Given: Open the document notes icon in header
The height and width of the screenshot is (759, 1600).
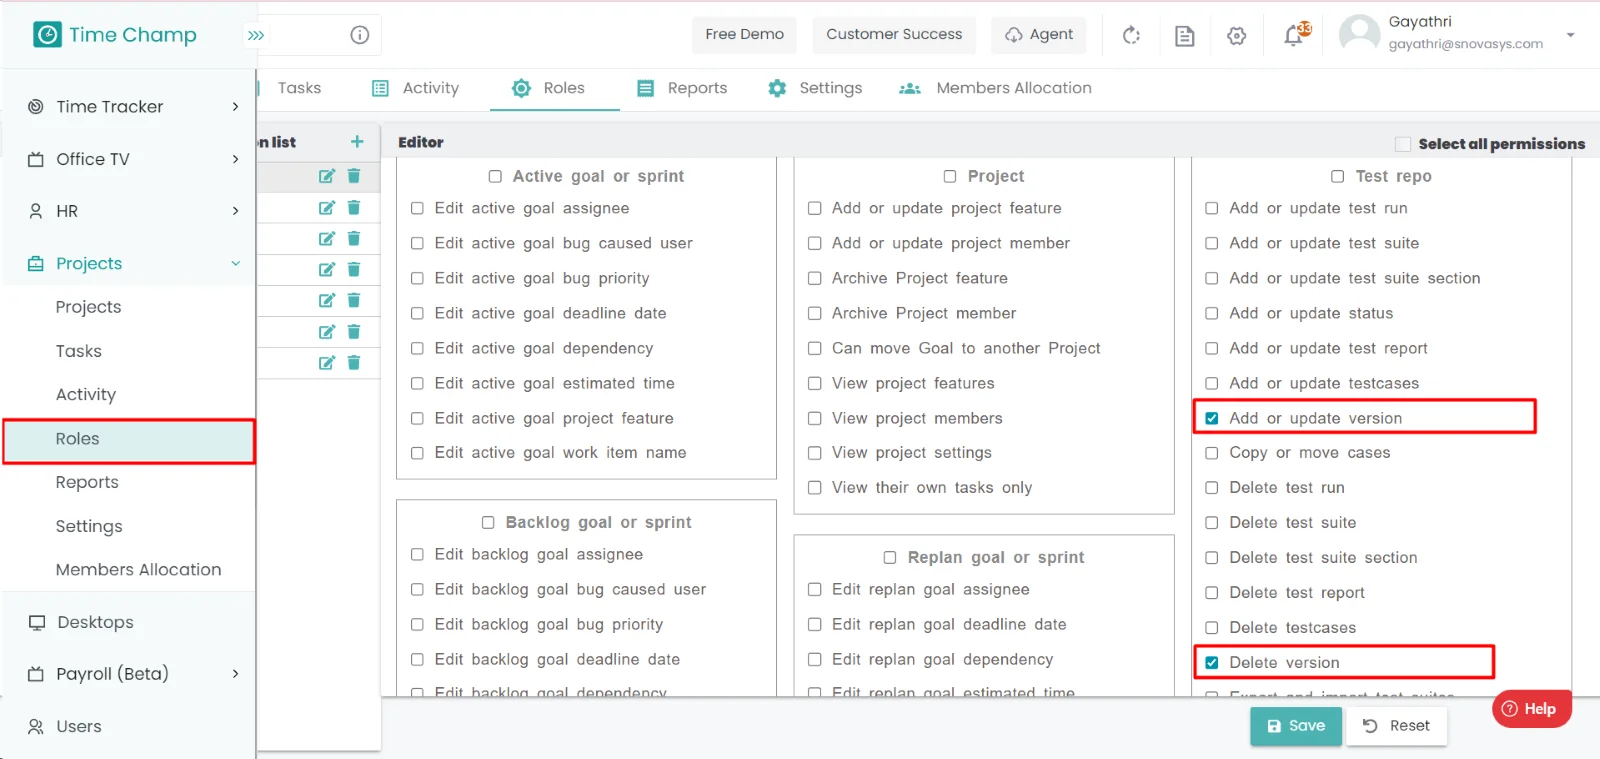Looking at the screenshot, I should 1184,36.
